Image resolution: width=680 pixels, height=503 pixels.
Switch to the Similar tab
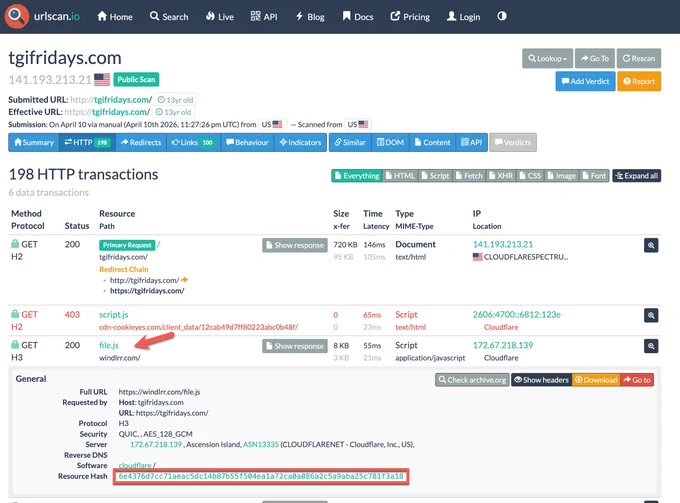tap(350, 142)
